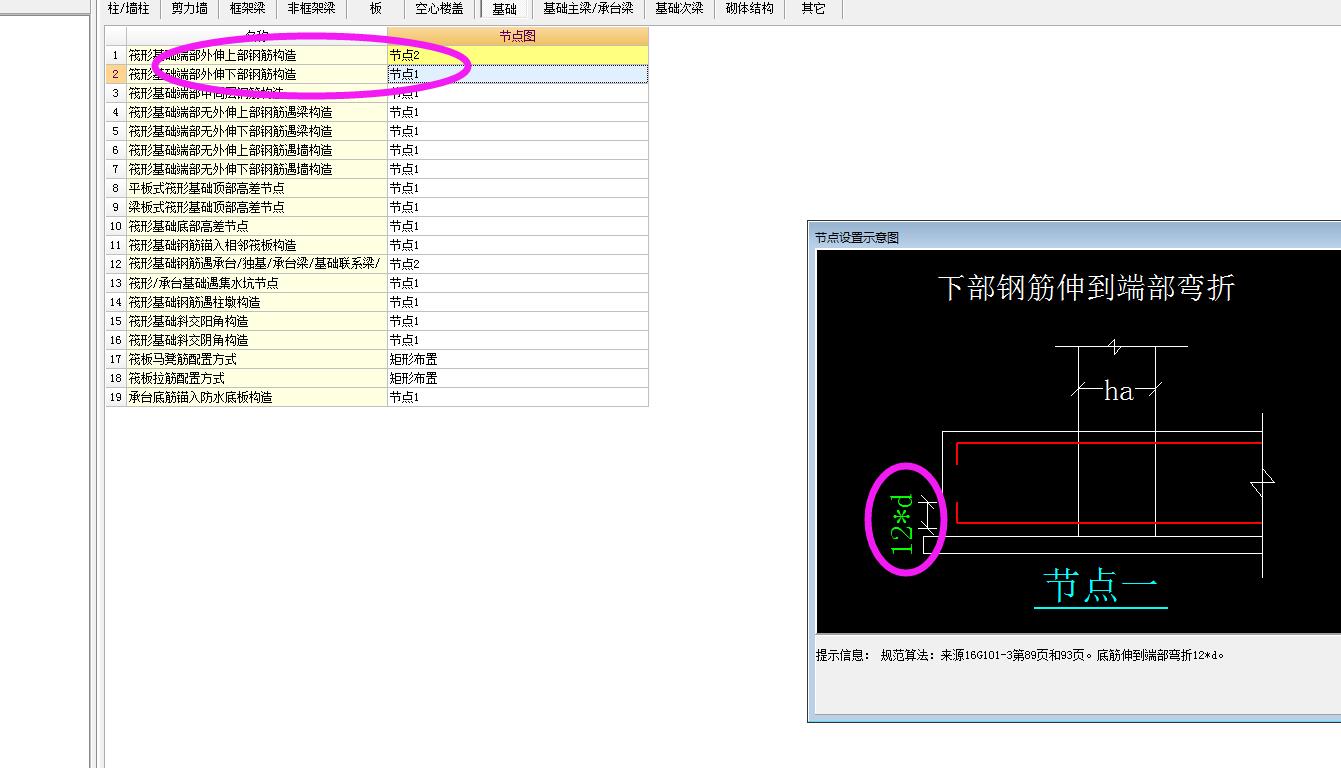1341x768 pixels.
Task: Select row 筏形/承台基础遇集水坑节点
Action: 256,283
